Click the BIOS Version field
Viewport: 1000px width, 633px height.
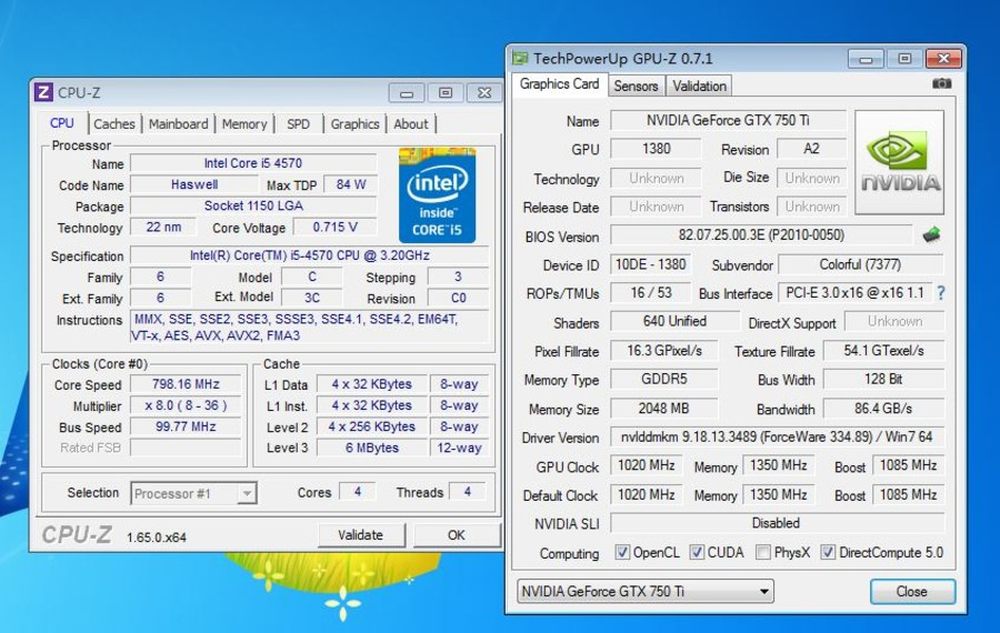pyautogui.click(x=761, y=235)
